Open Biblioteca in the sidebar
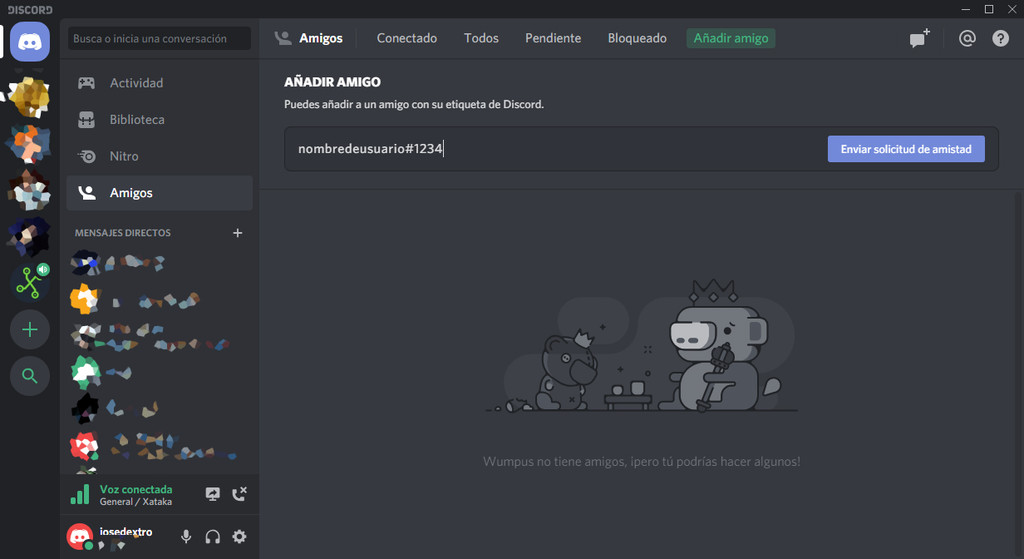The image size is (1024, 559). tap(159, 120)
